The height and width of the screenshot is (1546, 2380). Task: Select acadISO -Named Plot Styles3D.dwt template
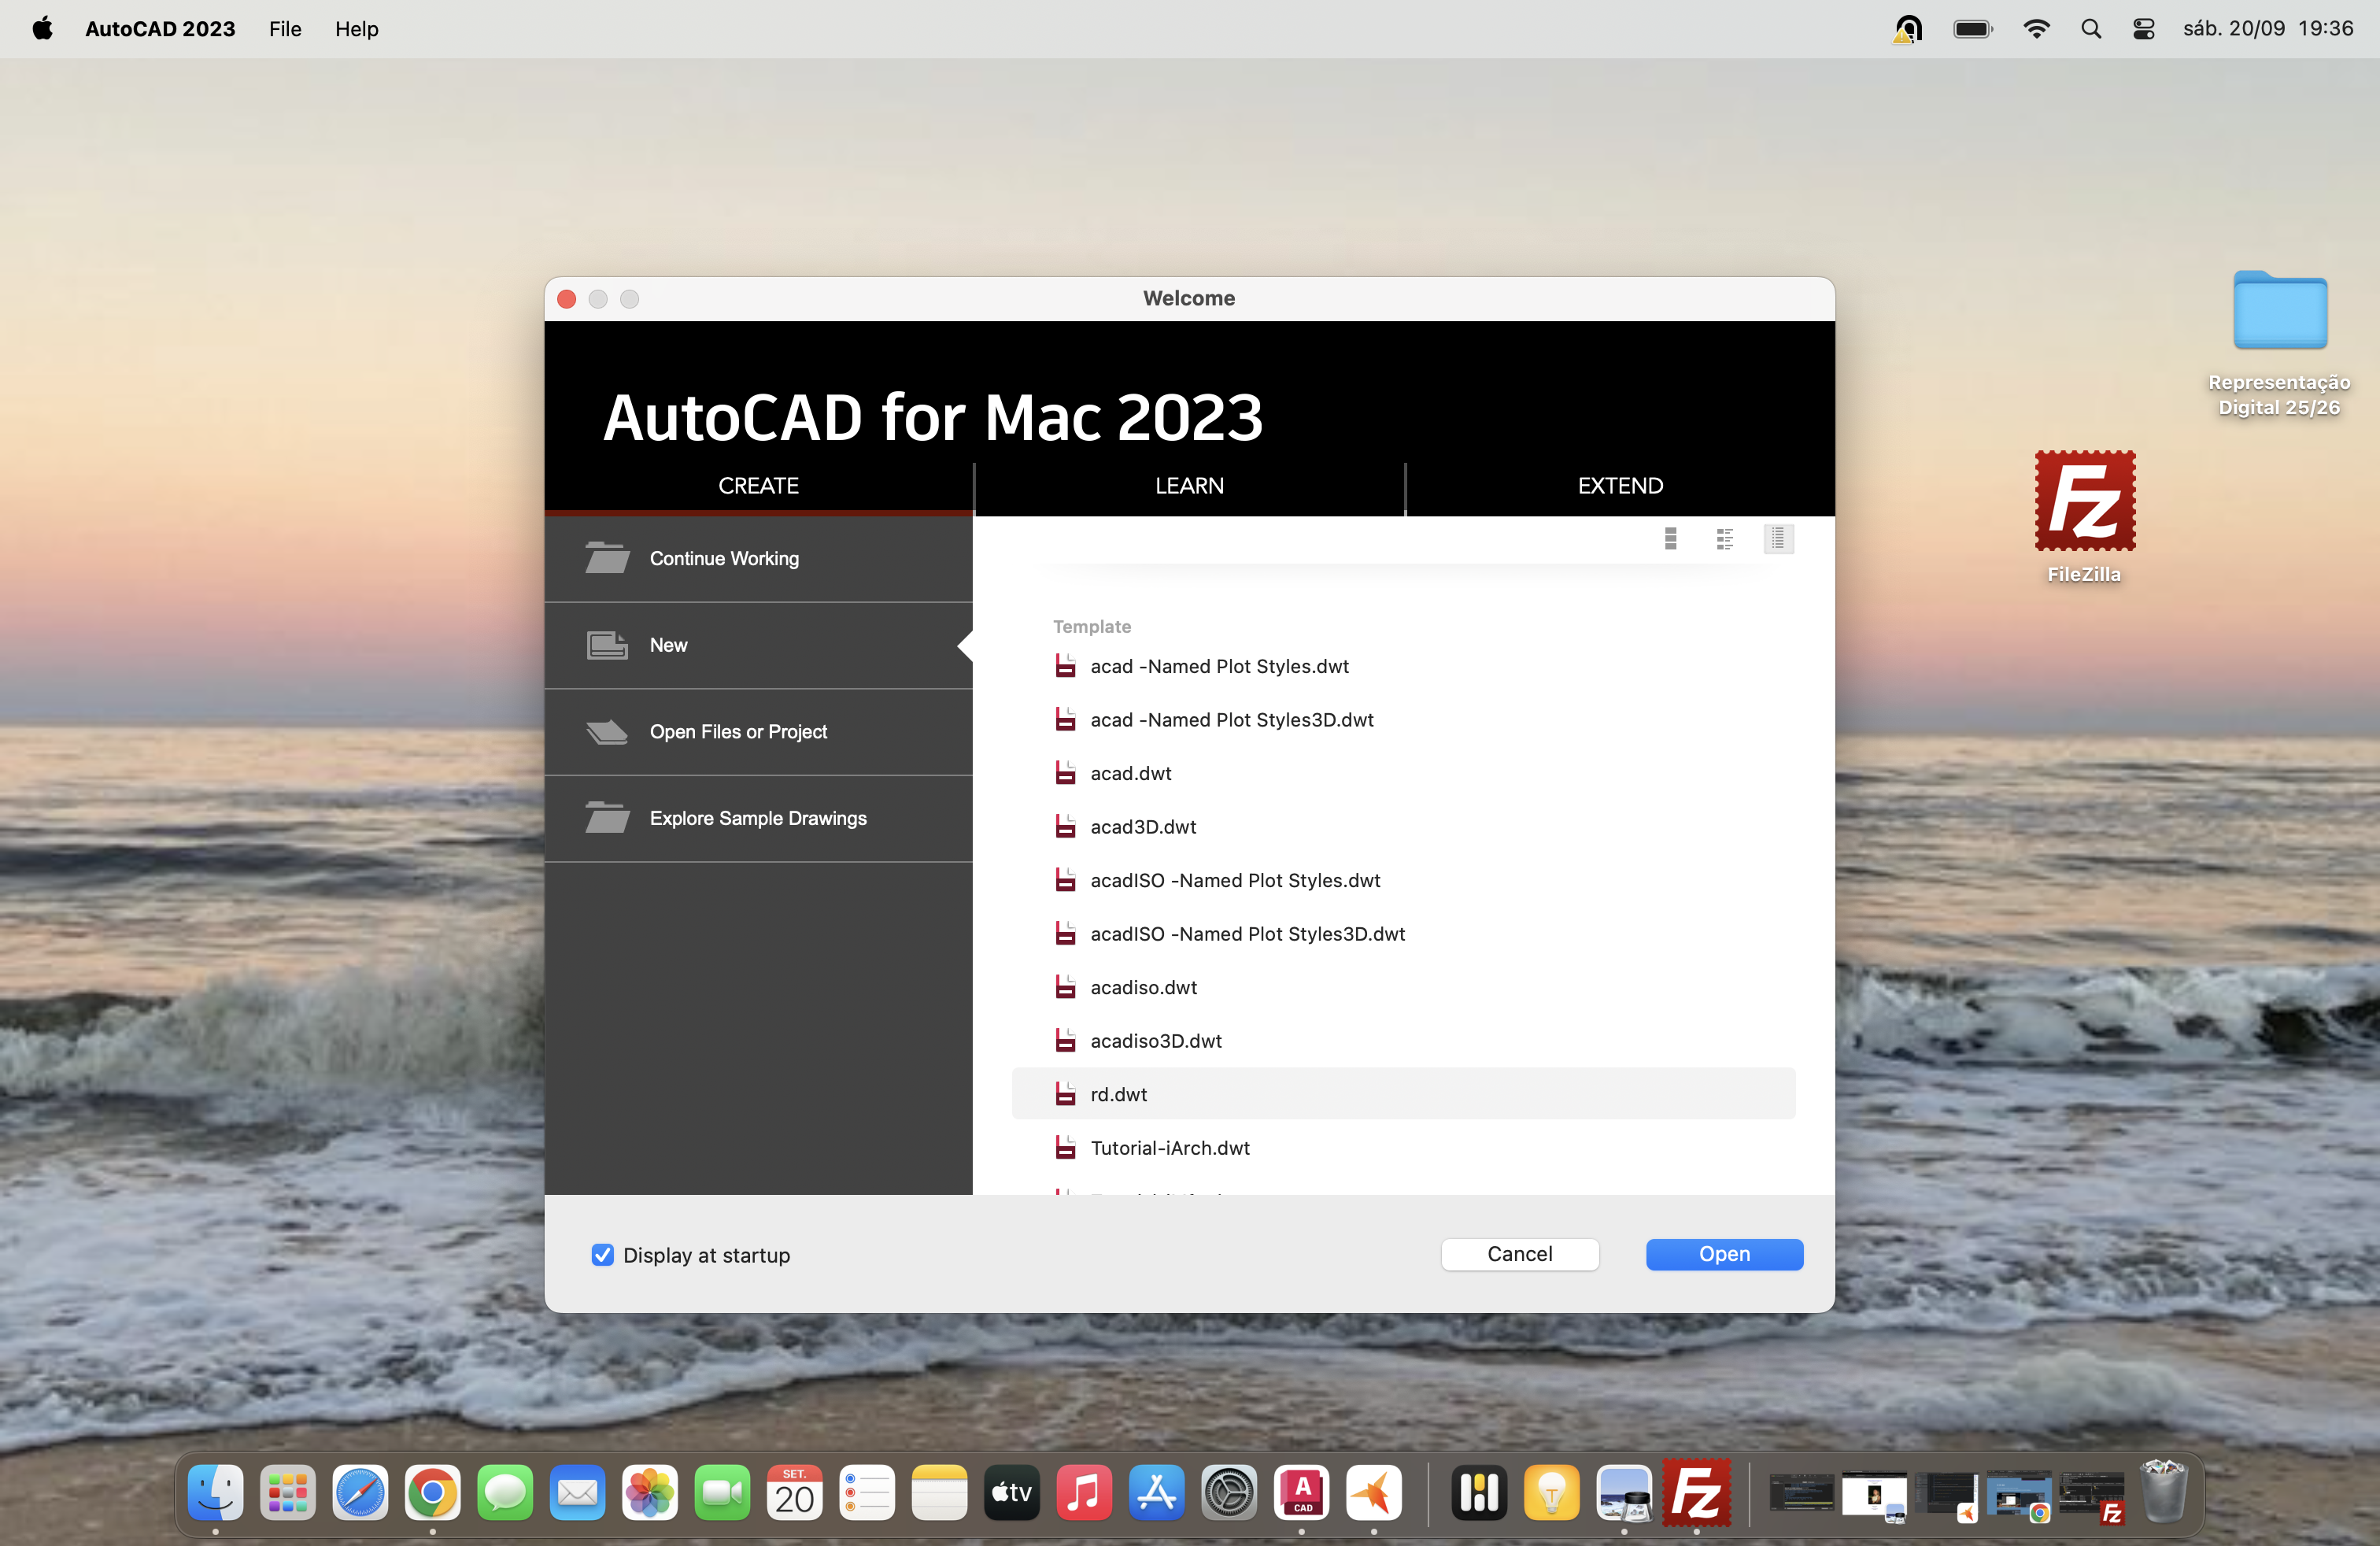point(1247,934)
